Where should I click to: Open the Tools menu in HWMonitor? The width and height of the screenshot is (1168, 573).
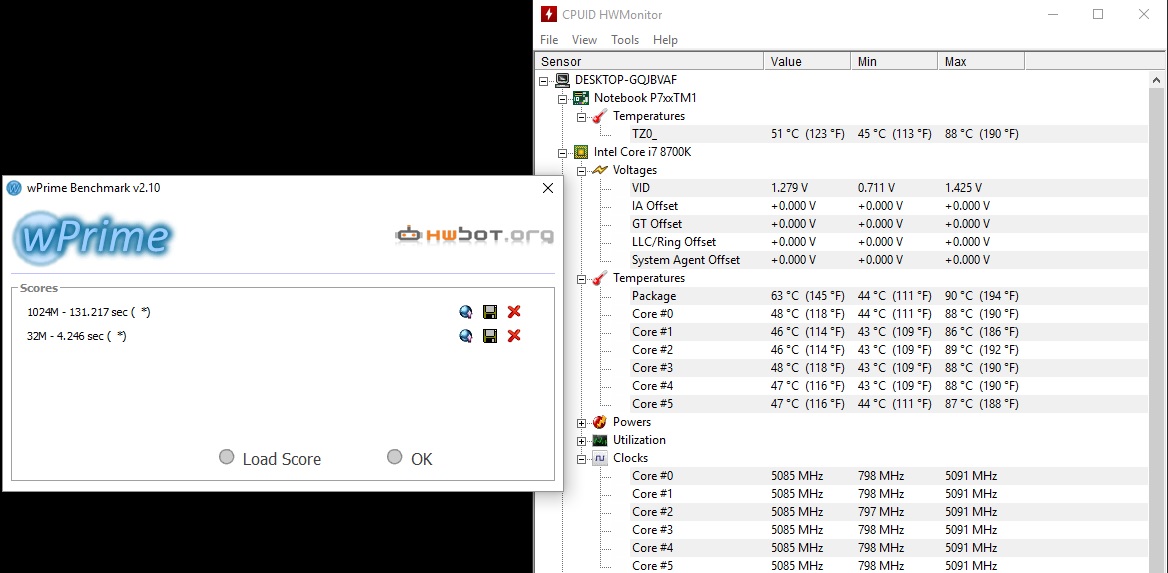tap(625, 39)
